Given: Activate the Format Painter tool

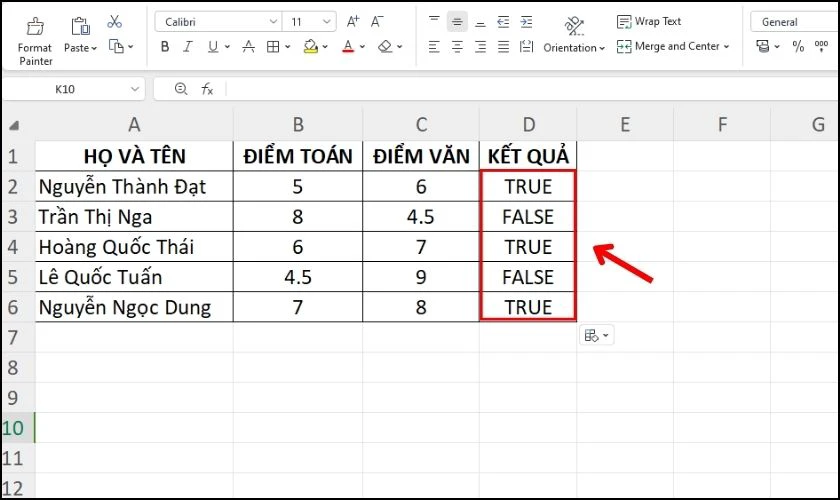Looking at the screenshot, I should tap(35, 41).
